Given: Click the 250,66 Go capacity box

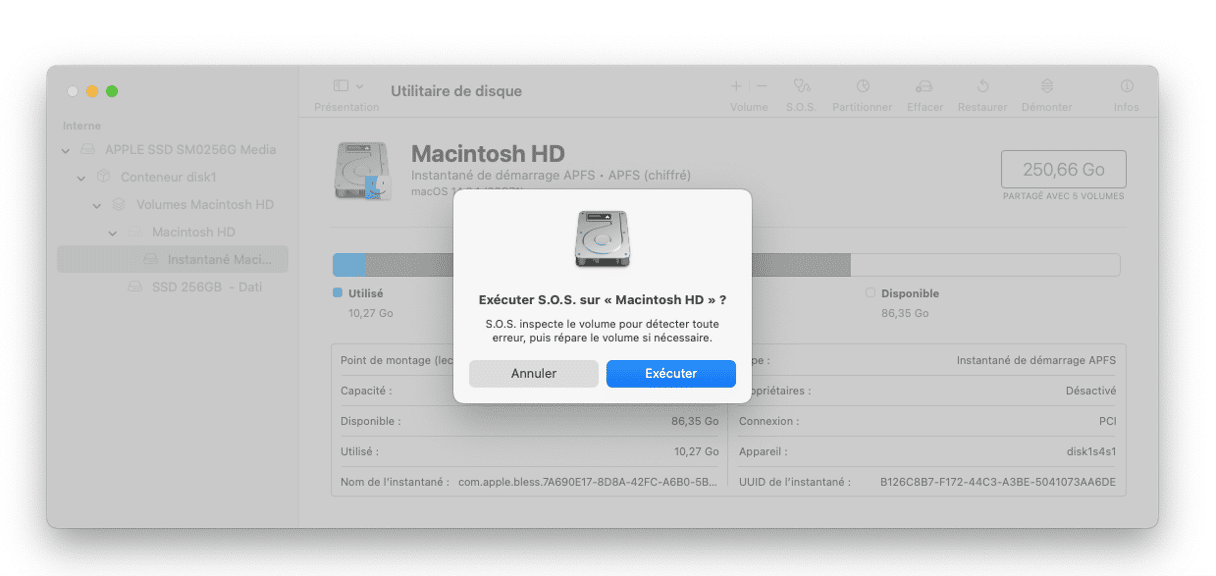Looking at the screenshot, I should (1063, 169).
